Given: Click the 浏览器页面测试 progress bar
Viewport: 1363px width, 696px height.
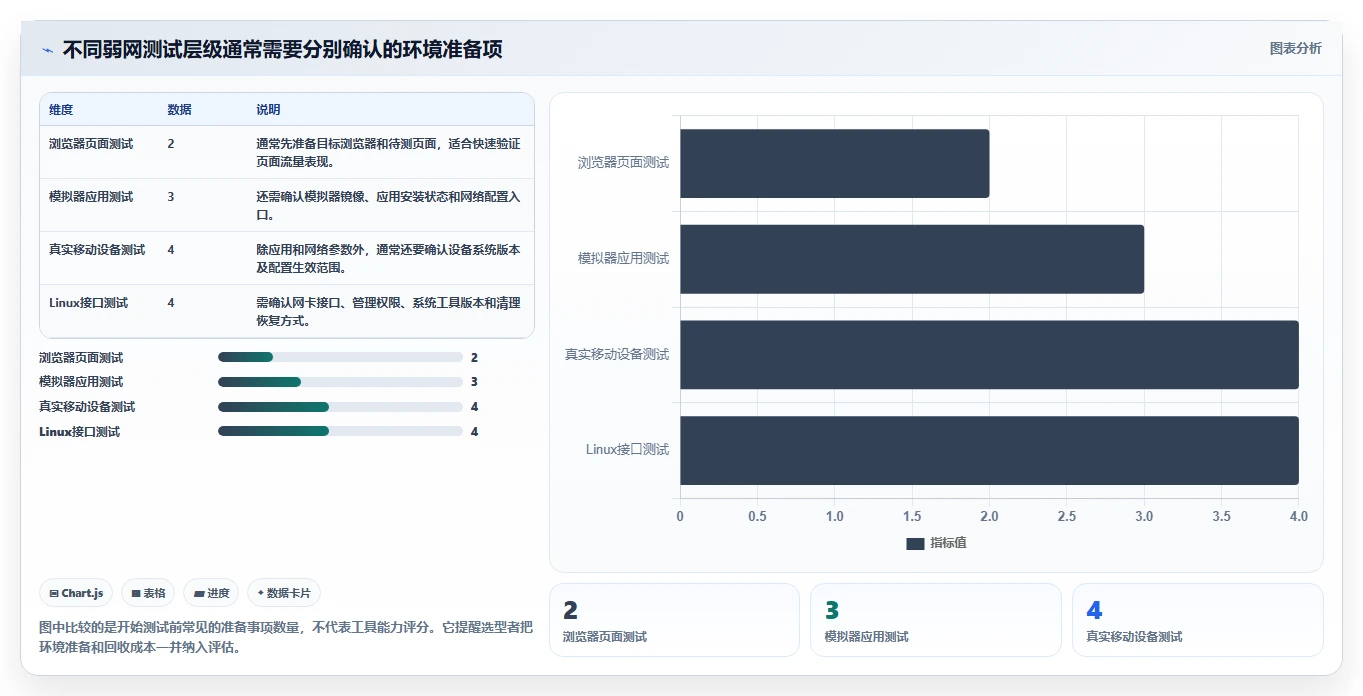Looking at the screenshot, I should pos(340,357).
